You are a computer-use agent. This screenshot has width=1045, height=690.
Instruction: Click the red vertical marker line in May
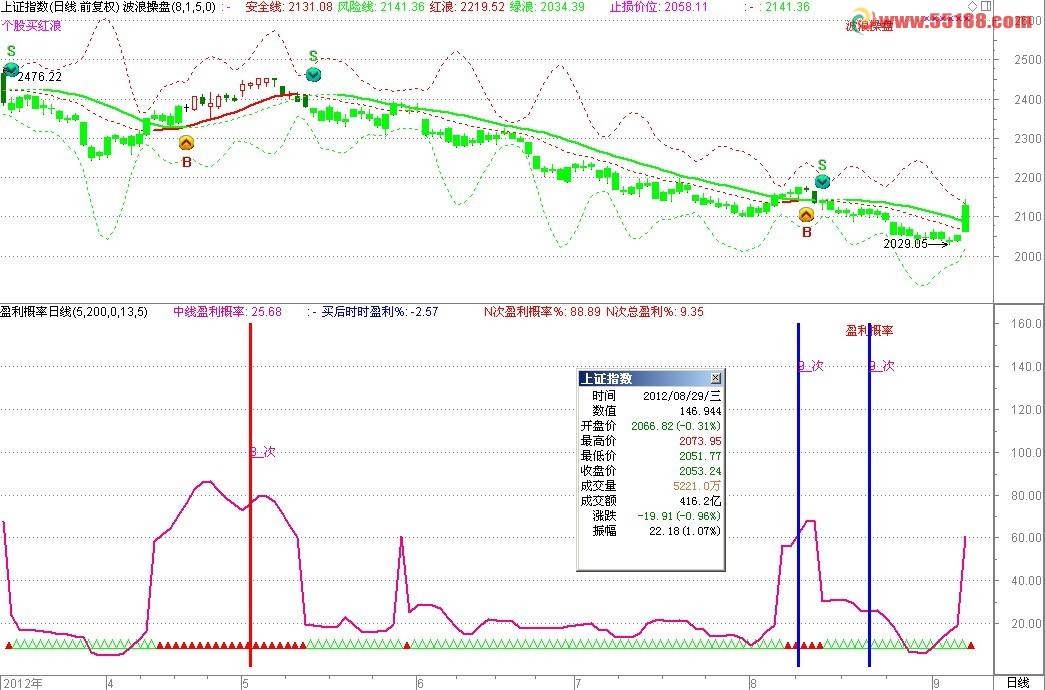tap(251, 494)
